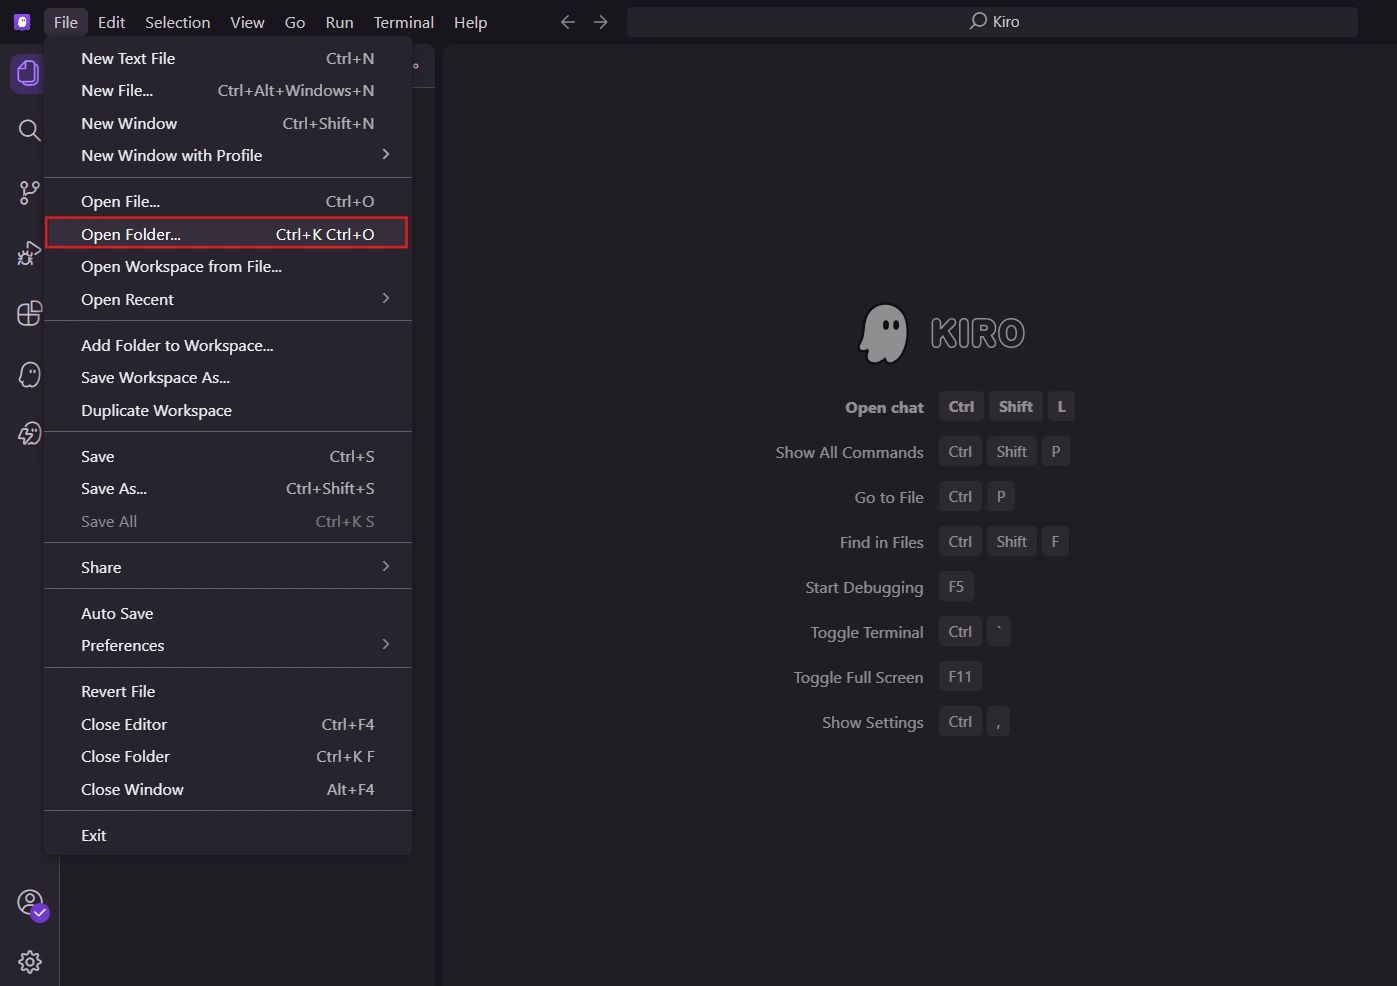1397x986 pixels.
Task: Open the Run menu
Action: pyautogui.click(x=339, y=22)
